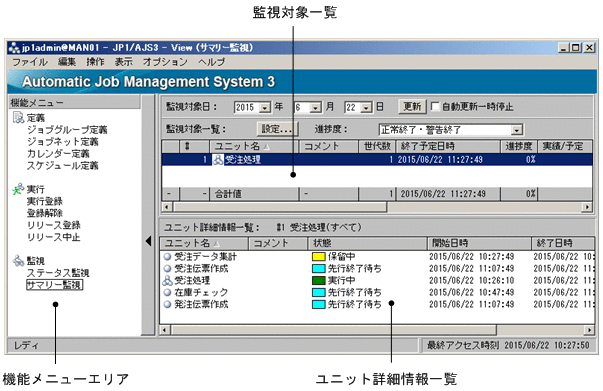Screen dimensions: 603x391
Task: Sort detail list by ユニット名 header
Action: pyautogui.click(x=204, y=243)
